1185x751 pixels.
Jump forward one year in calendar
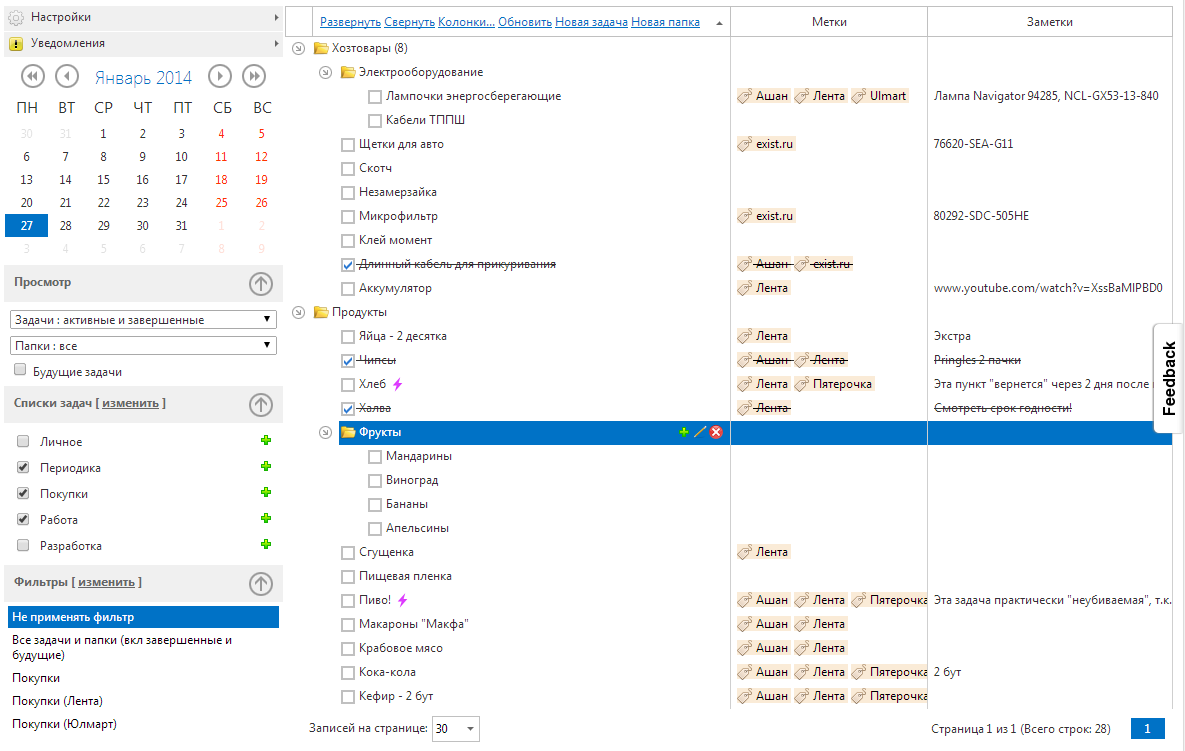(255, 76)
